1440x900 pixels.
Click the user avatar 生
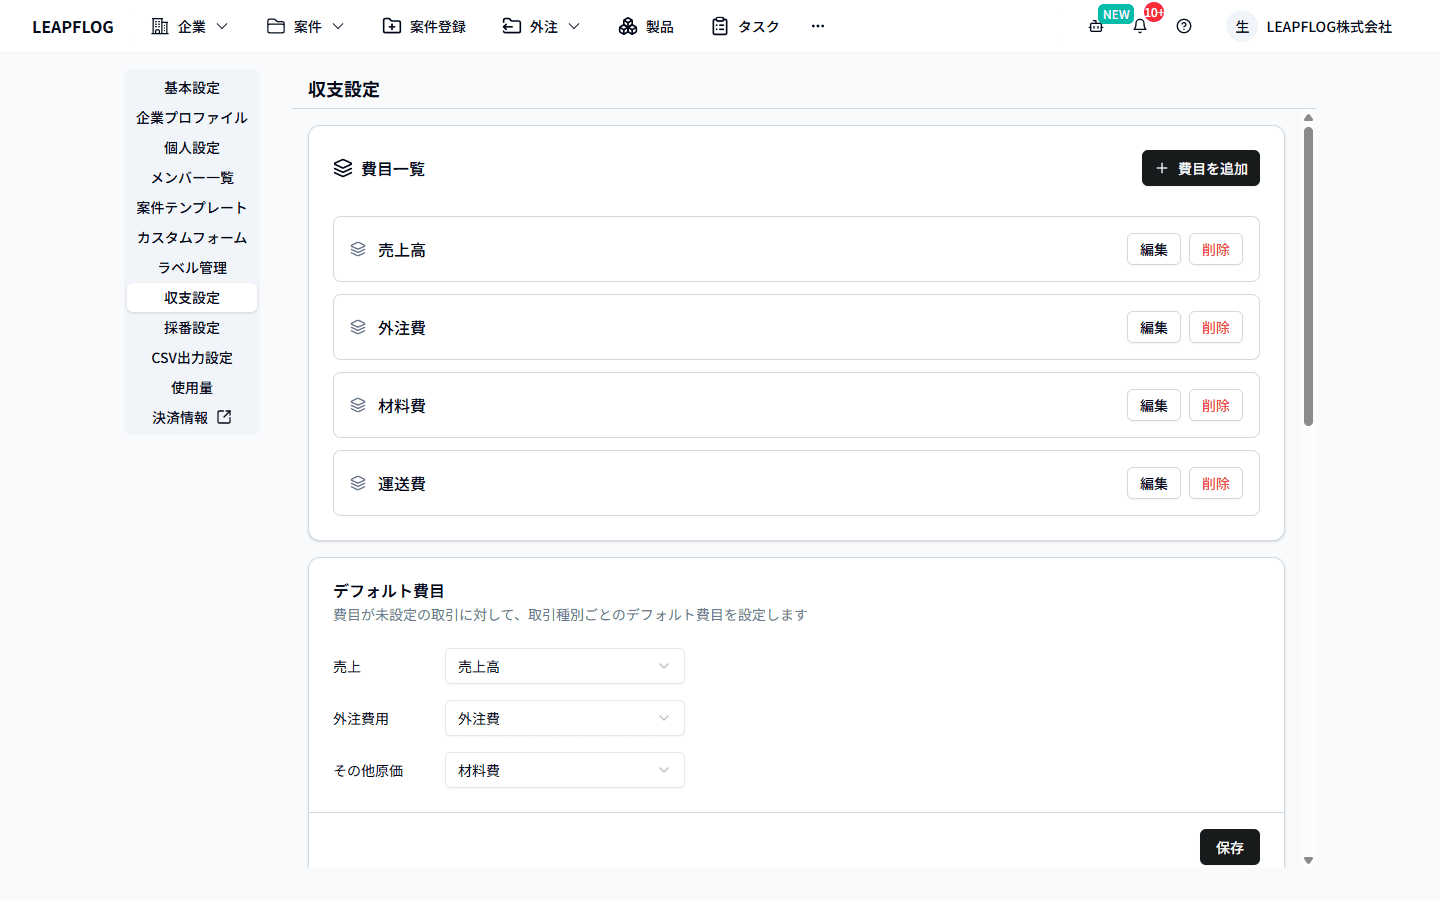(1242, 27)
